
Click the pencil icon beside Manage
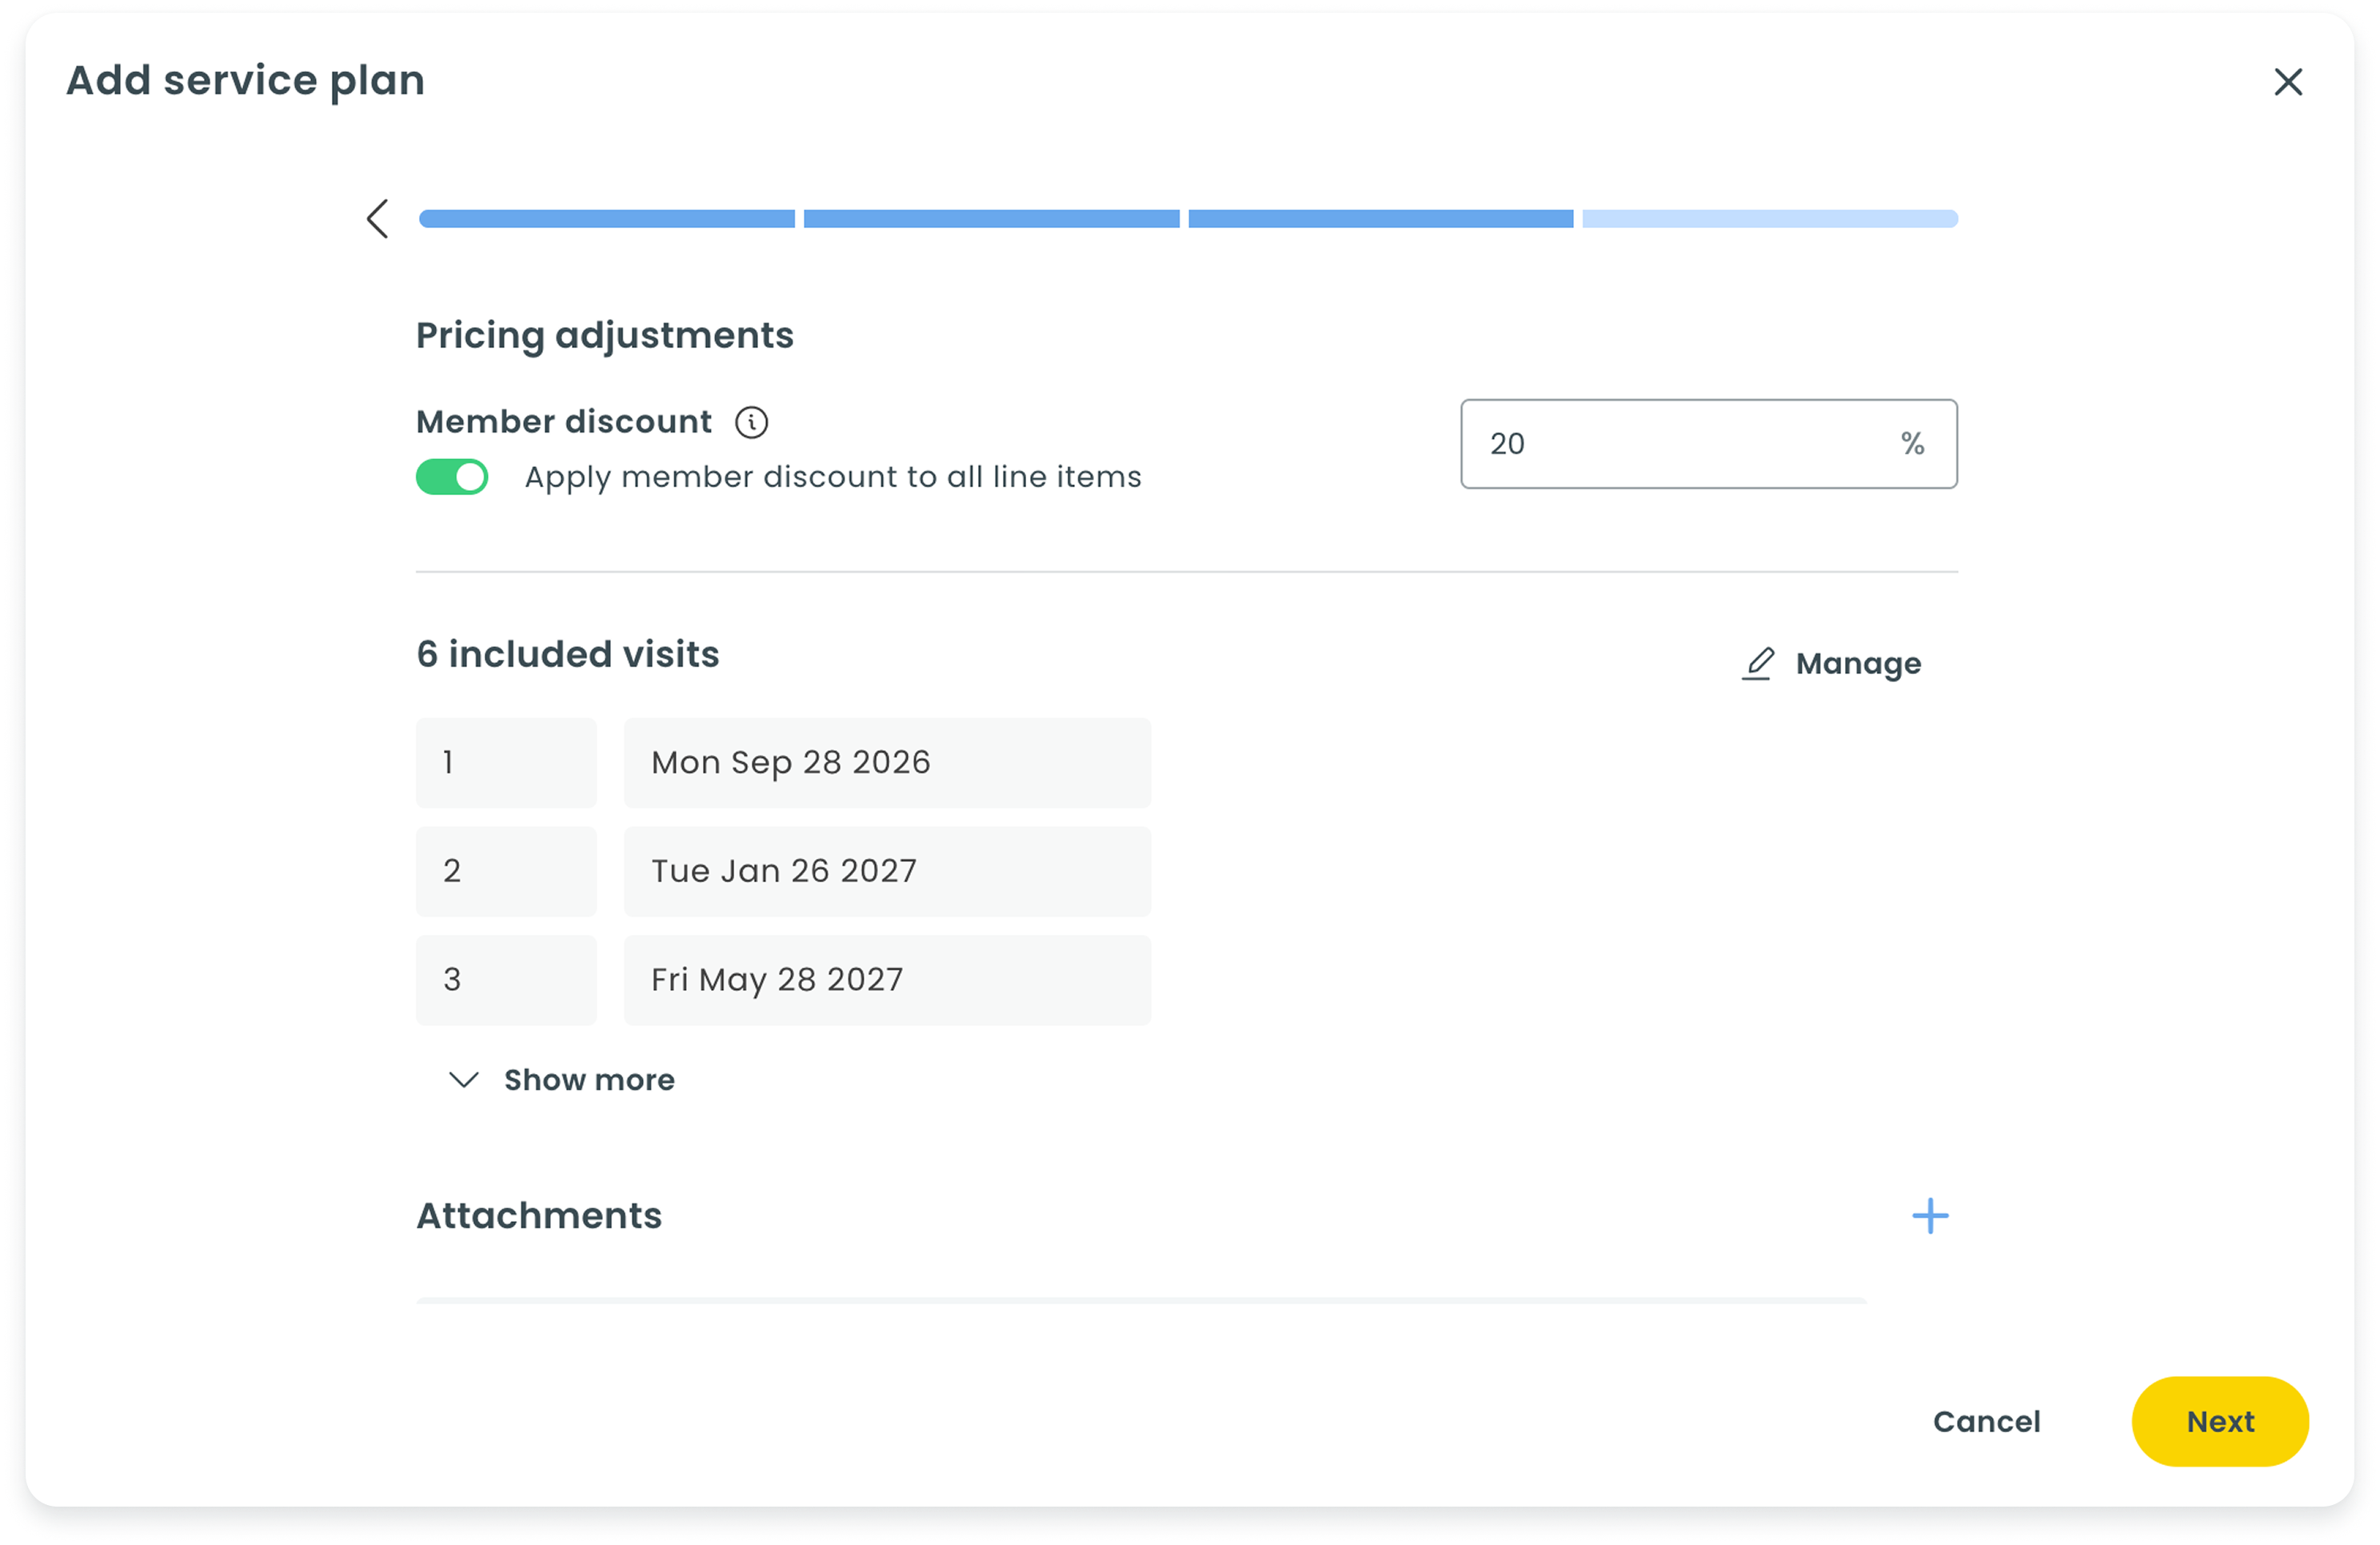coord(1757,664)
